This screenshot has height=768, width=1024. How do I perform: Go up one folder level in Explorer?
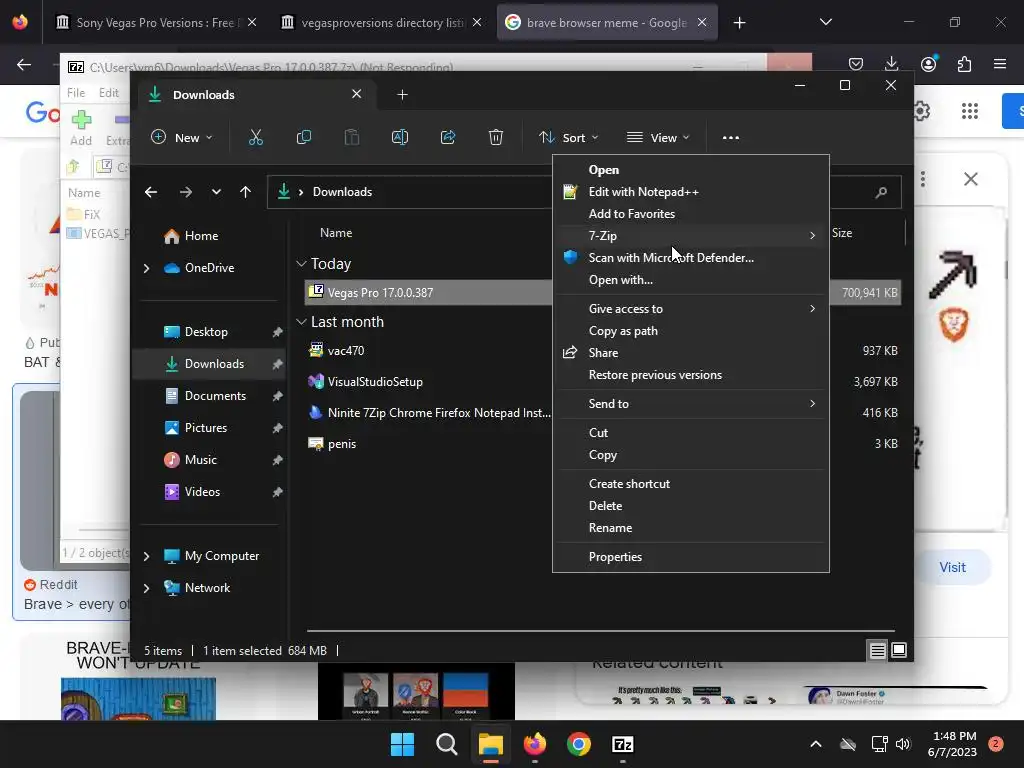pos(246,192)
